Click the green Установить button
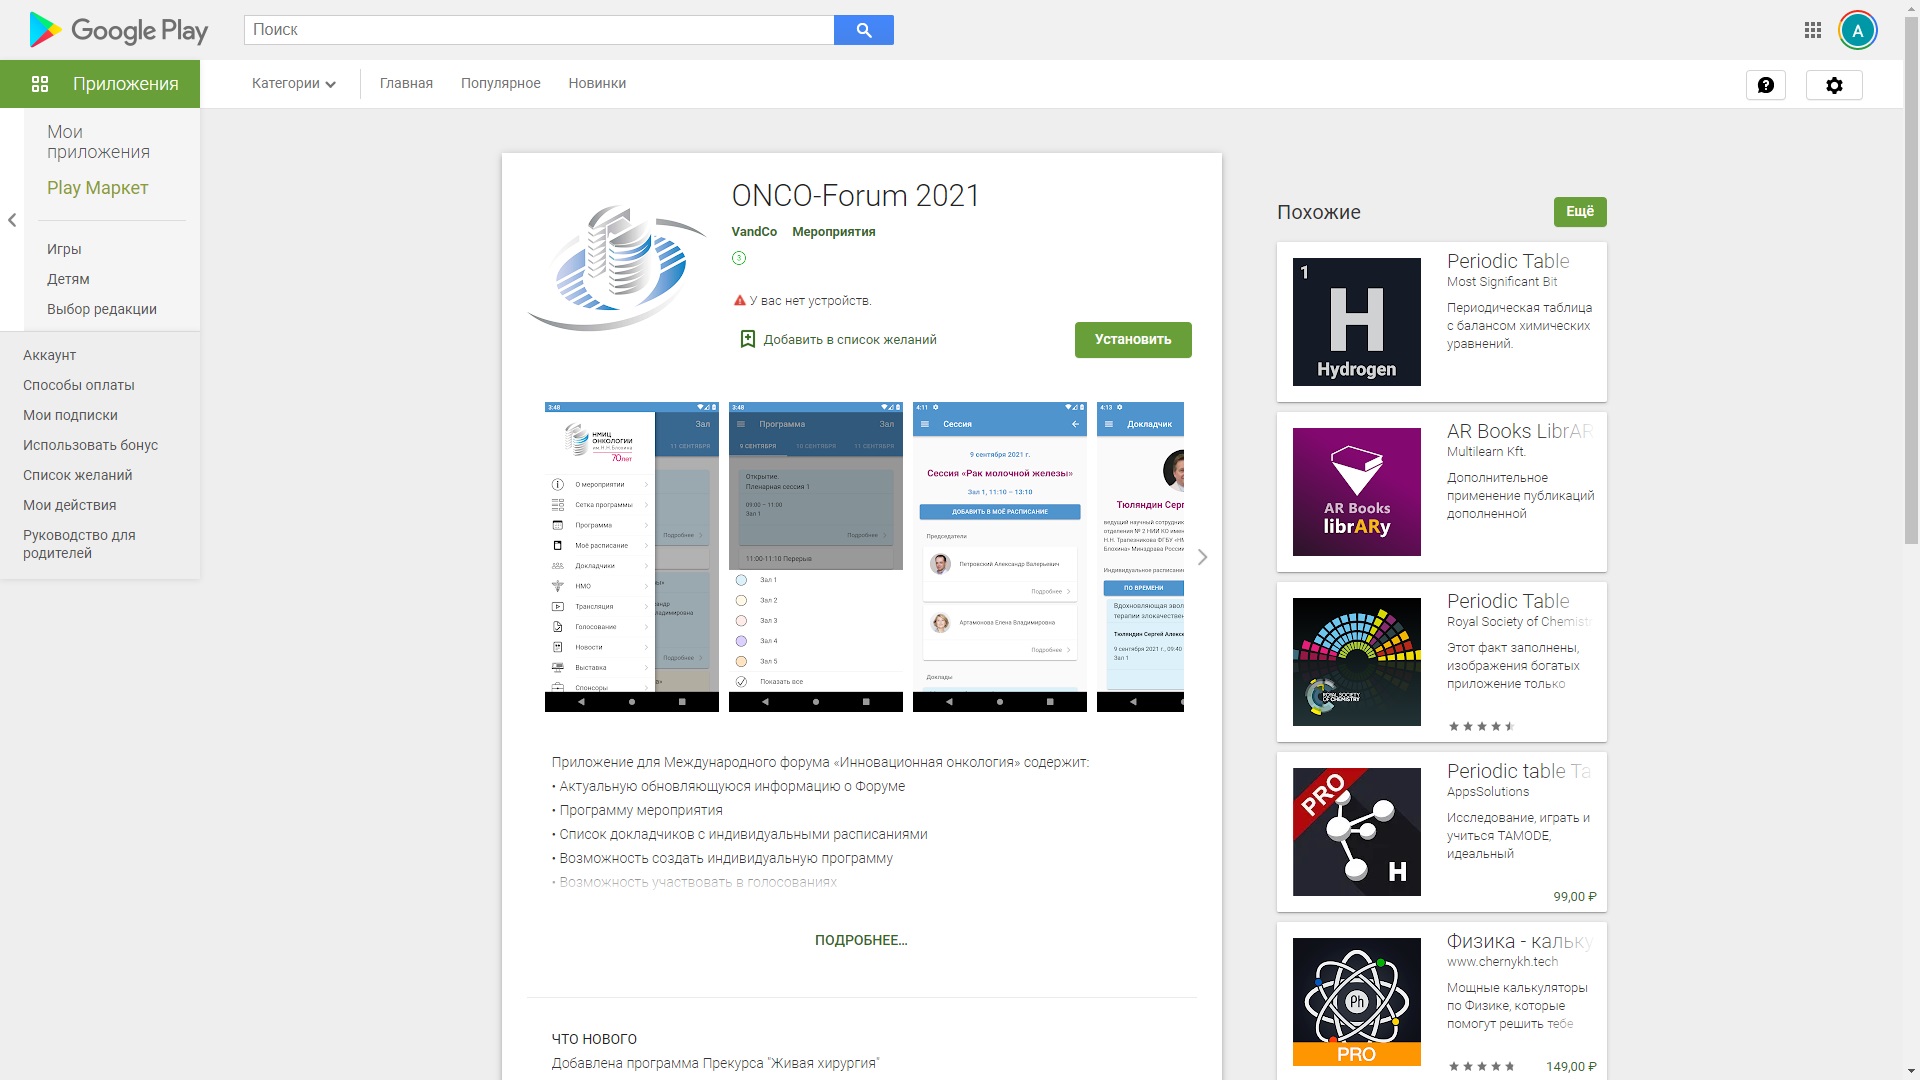 [1132, 340]
